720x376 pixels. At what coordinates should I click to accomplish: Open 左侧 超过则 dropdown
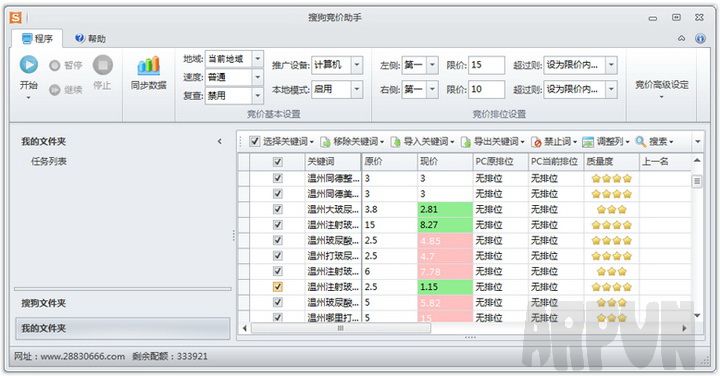[x=611, y=65]
